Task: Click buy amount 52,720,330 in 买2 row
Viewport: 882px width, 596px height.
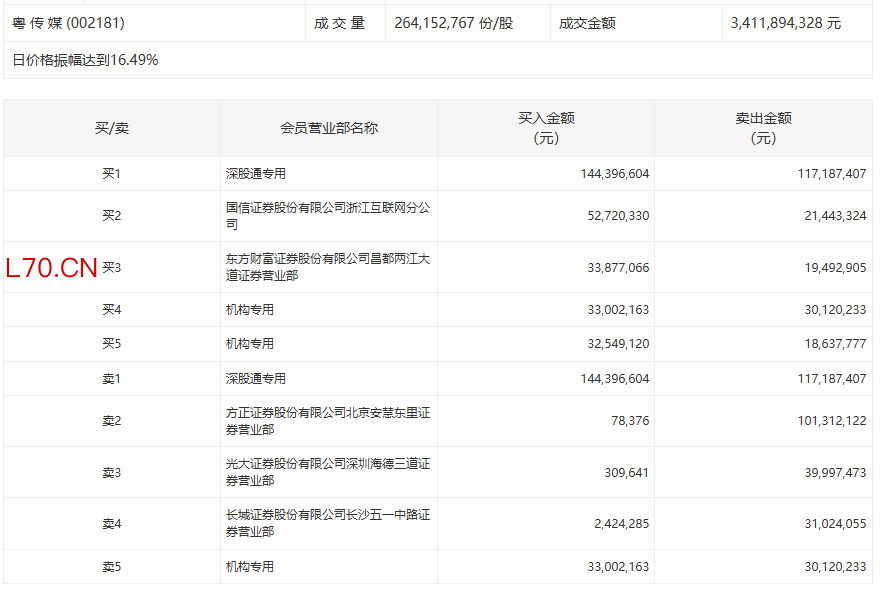Action: (x=614, y=216)
